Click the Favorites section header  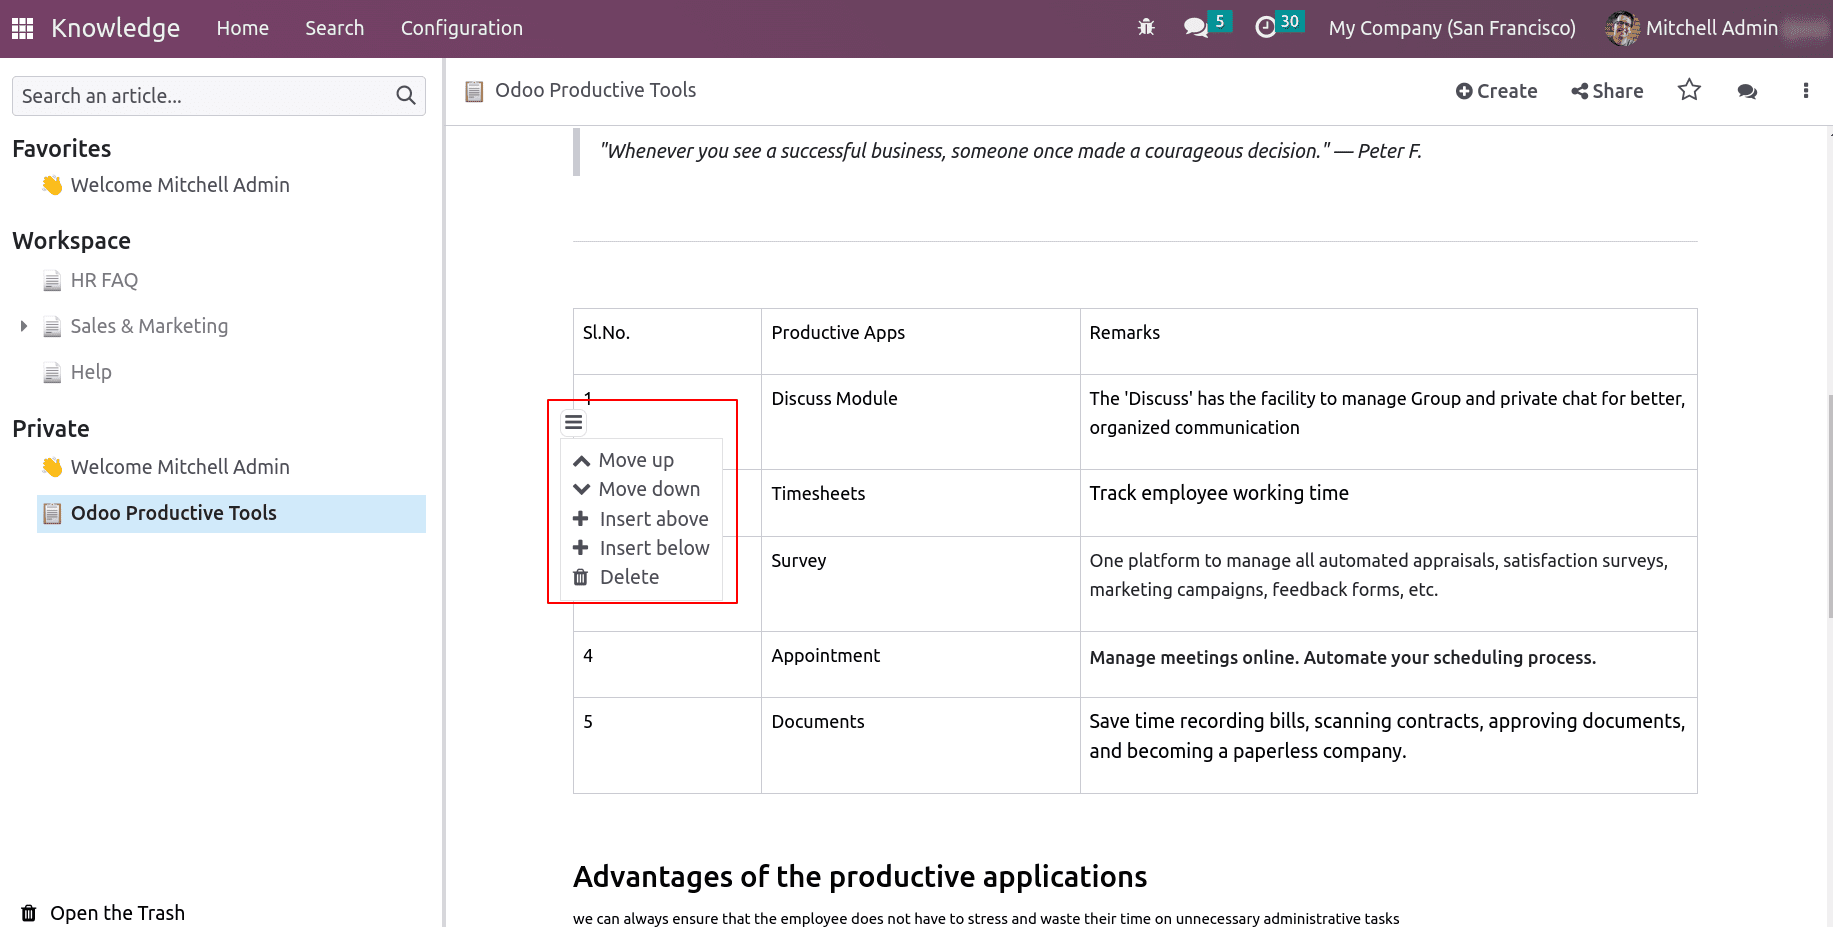click(61, 149)
